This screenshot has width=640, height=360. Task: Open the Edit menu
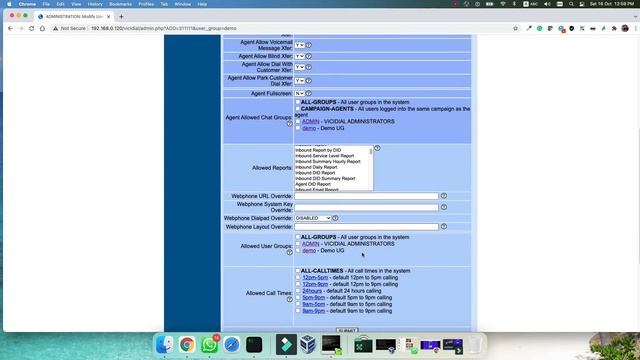60,4
